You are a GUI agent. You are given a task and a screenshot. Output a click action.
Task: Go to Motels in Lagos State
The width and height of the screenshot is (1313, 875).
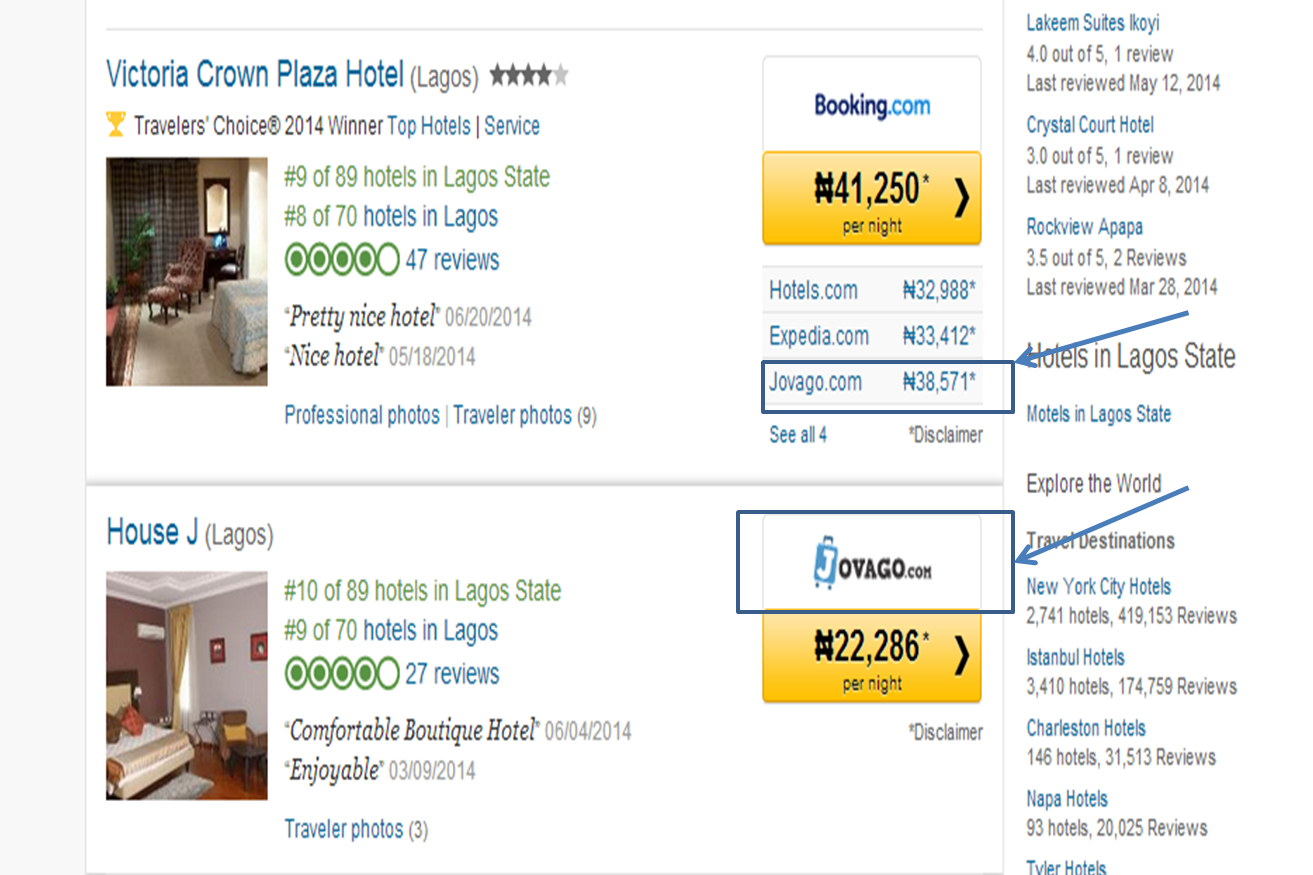tap(1098, 414)
